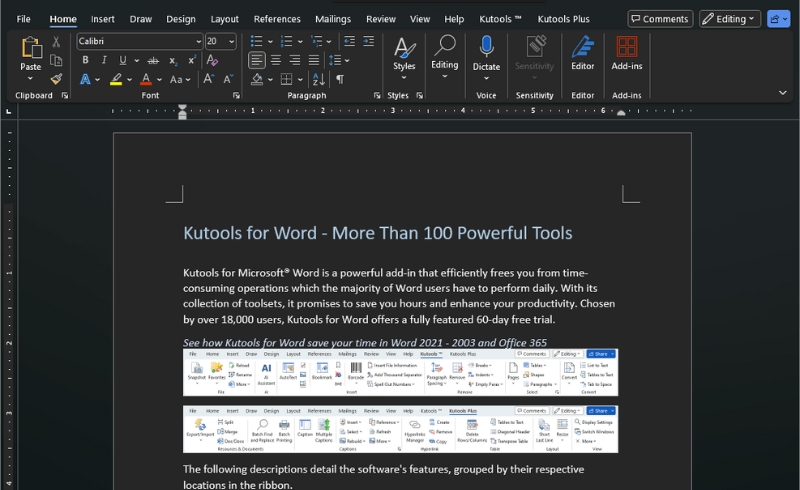800x490 pixels.
Task: Apply paragraph shading paint bucket
Action: coord(257,79)
